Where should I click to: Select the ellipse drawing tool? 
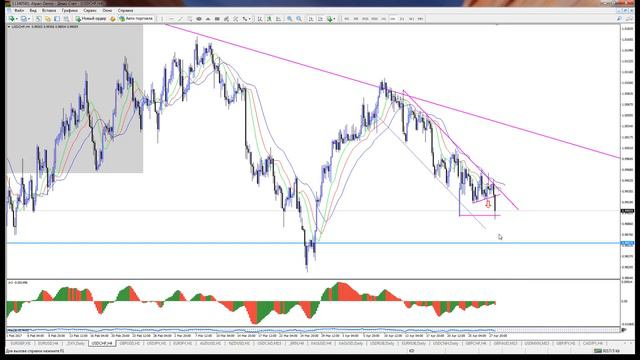[x=199, y=18]
